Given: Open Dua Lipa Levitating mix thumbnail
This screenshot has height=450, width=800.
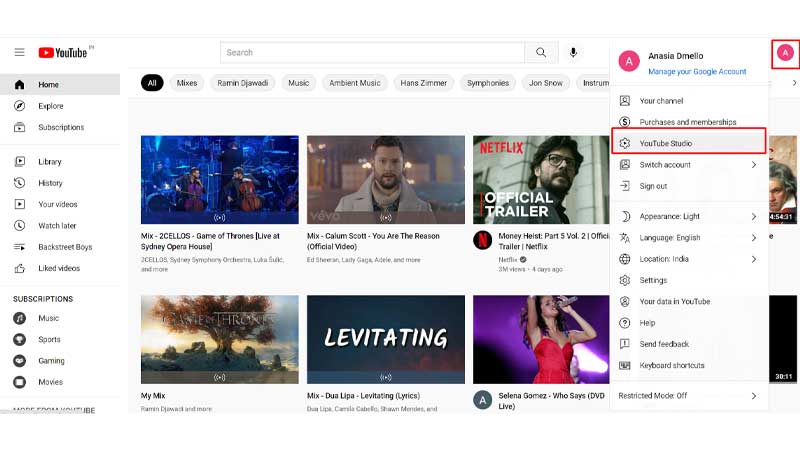Looking at the screenshot, I should pos(386,339).
